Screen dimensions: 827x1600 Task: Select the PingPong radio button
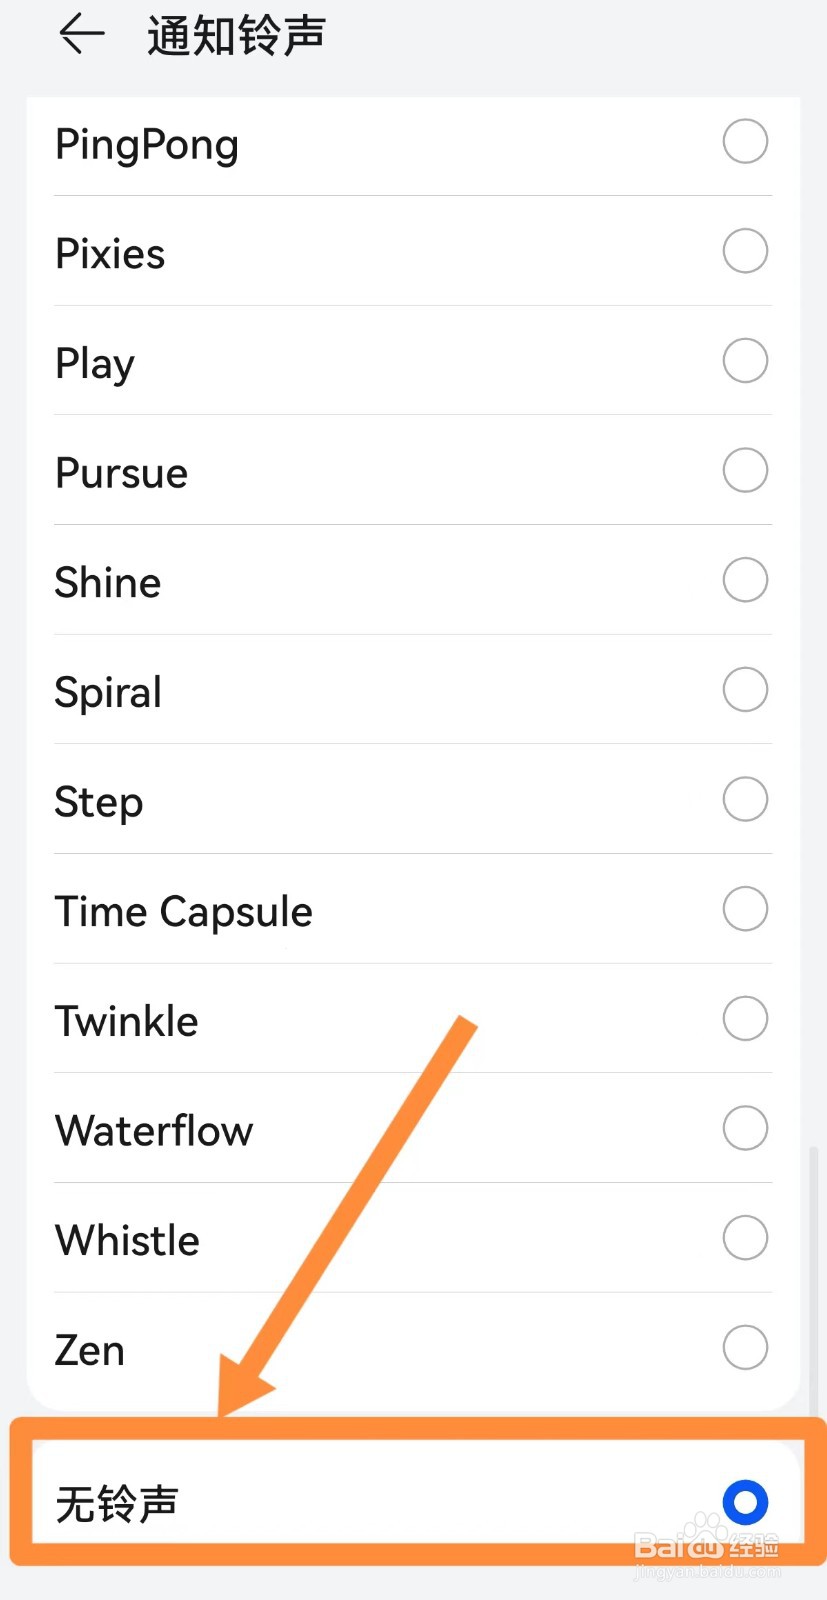click(x=745, y=141)
